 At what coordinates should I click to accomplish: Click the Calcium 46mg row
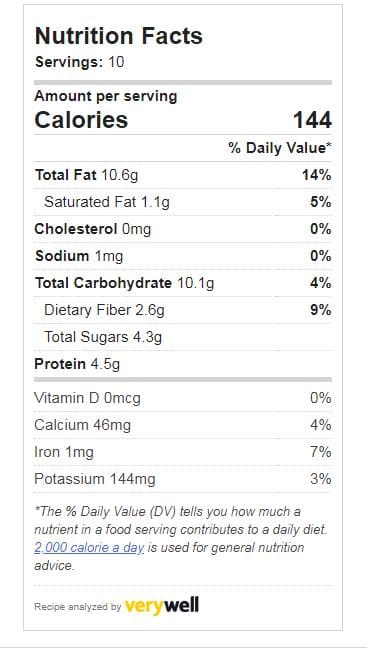click(x=183, y=425)
